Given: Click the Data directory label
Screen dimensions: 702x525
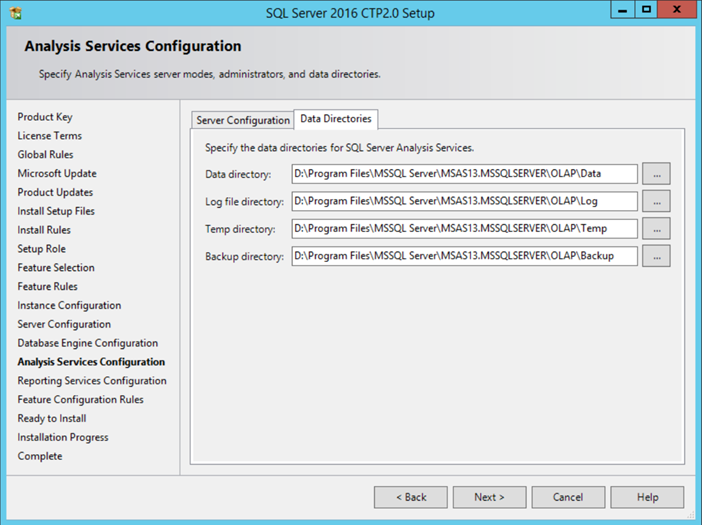Looking at the screenshot, I should tap(238, 174).
